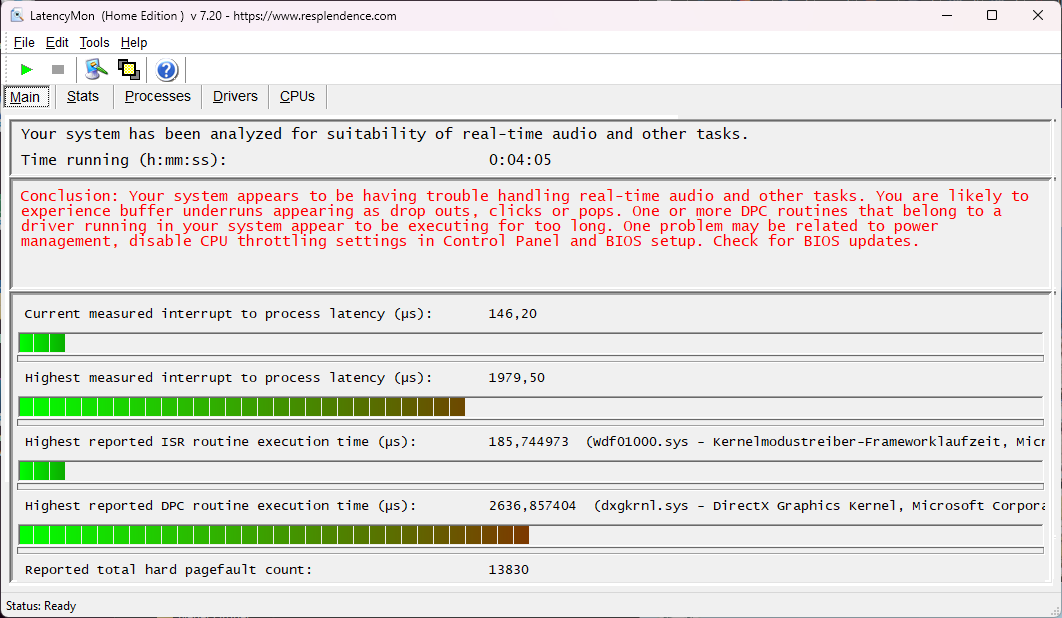Go to the Drivers tab
The image size is (1062, 618).
[x=235, y=96]
